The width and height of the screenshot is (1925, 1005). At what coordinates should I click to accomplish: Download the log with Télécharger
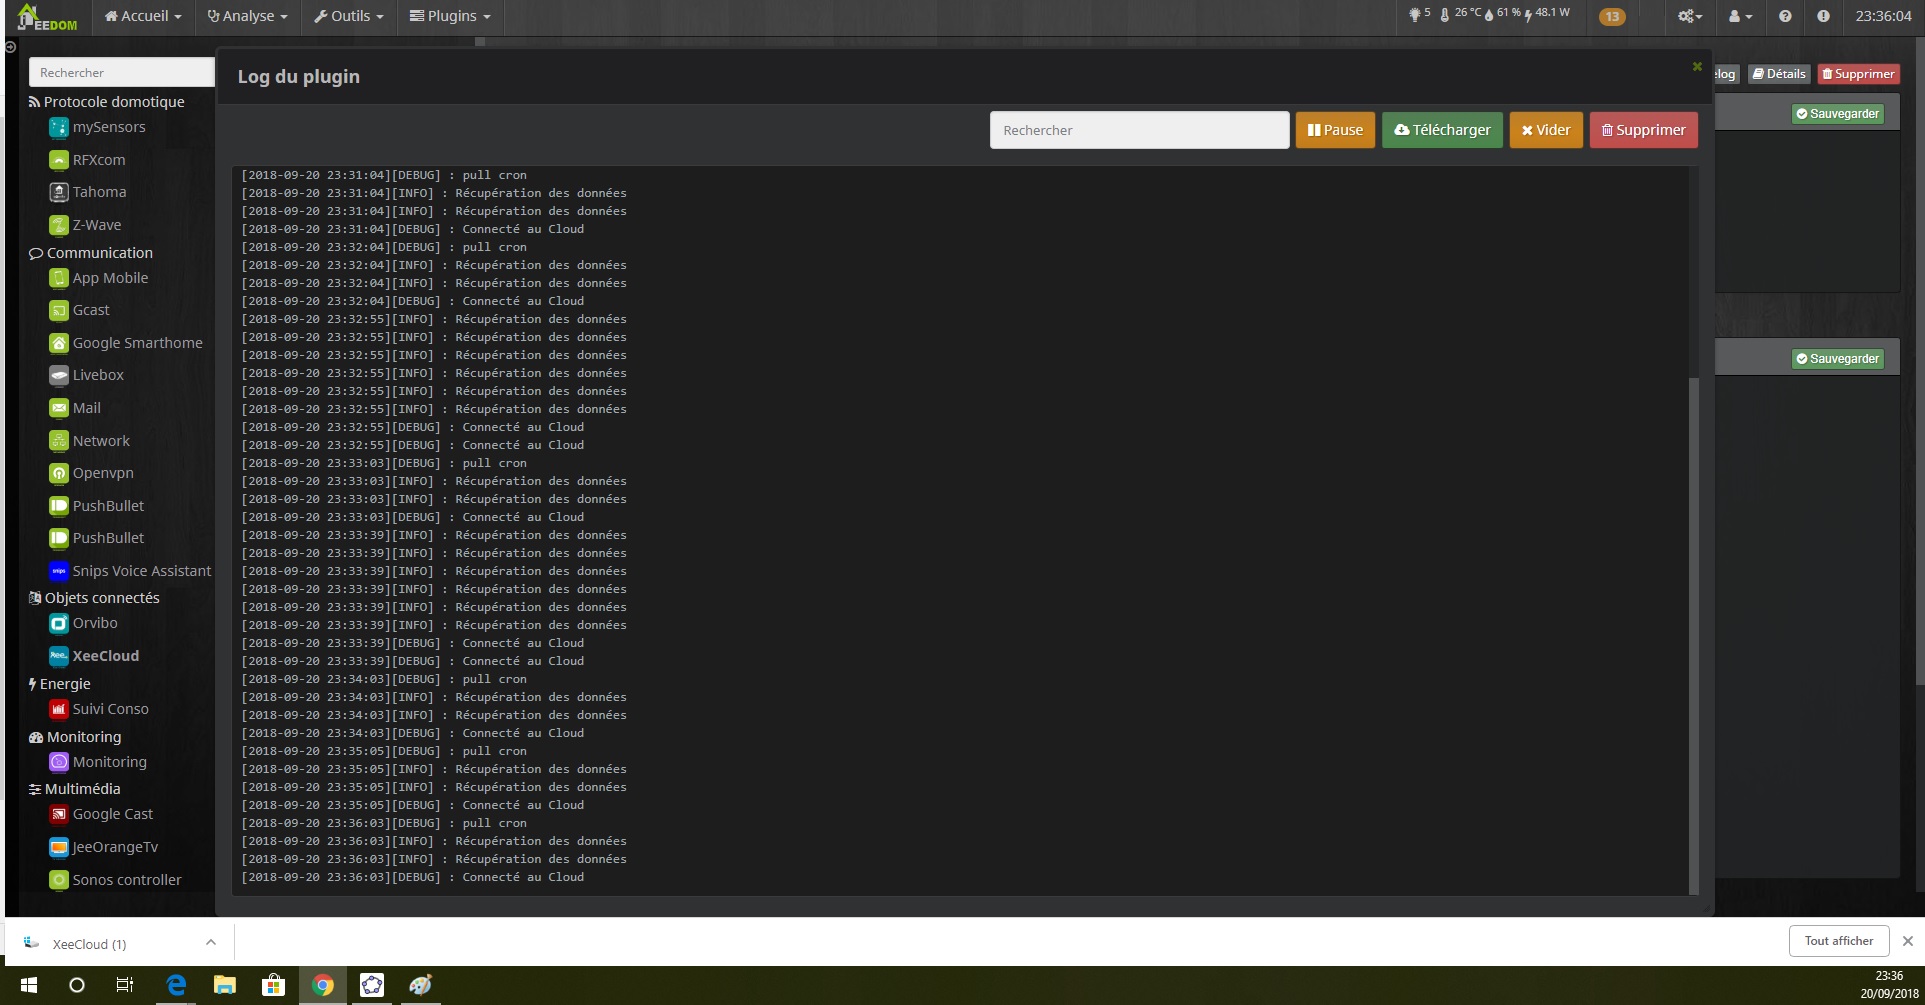[x=1442, y=130]
